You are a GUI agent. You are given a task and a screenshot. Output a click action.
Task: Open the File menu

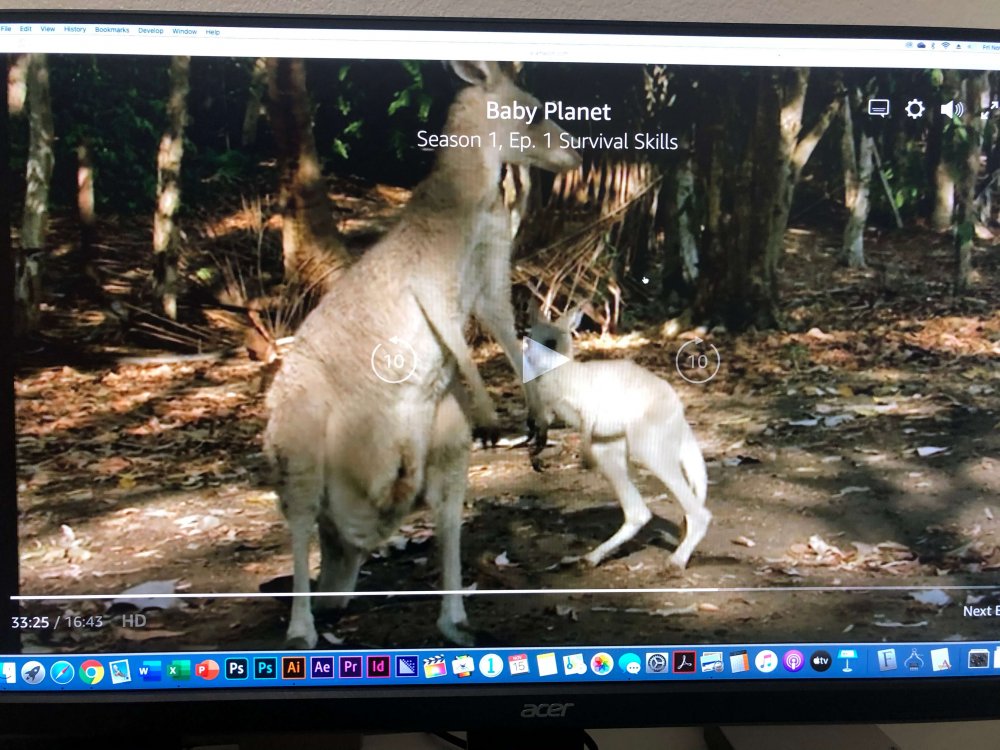(6, 29)
